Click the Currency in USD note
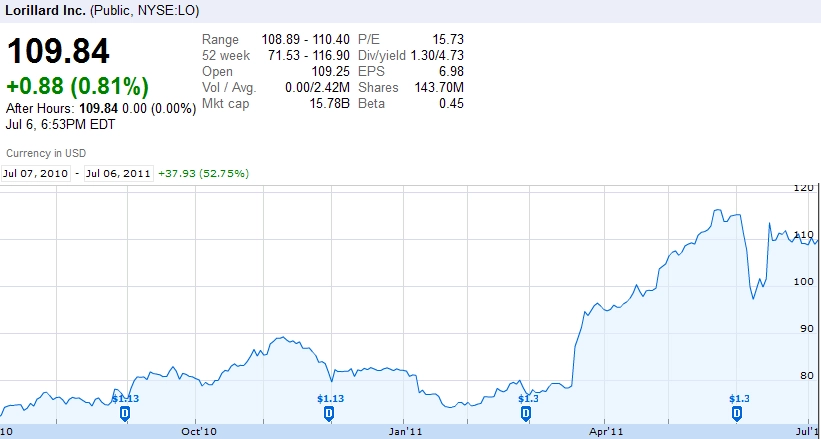This screenshot has width=821, height=439. coord(46,153)
